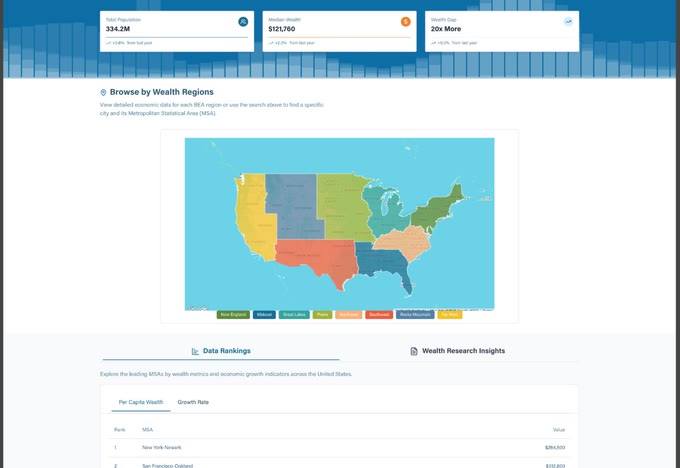Click the trend arrow icon on Wealth Gap card

568,22
